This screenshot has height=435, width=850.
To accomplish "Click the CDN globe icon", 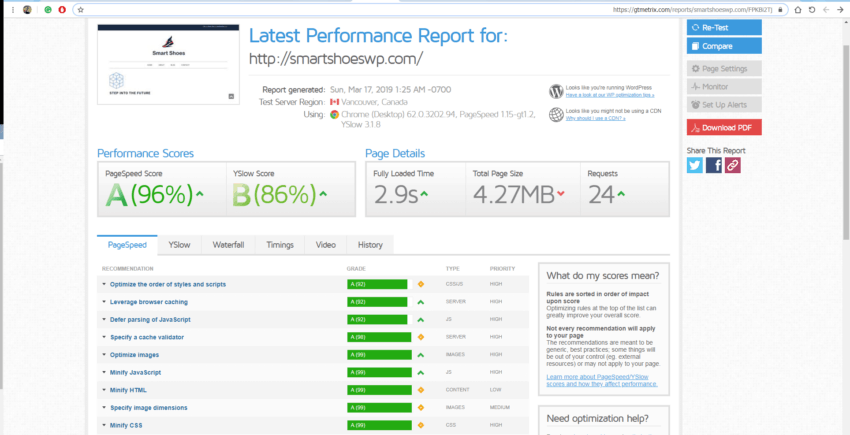I will point(556,114).
